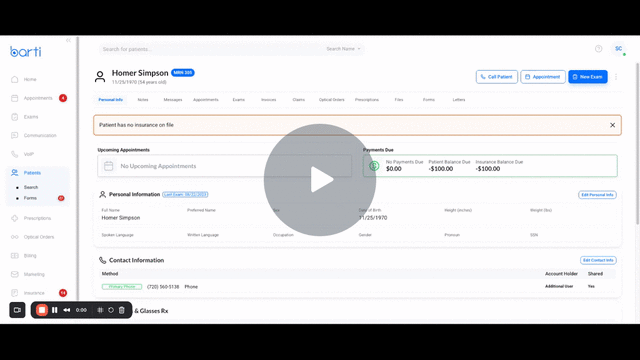Restart recording using the circular arrow icon
Viewport: 640px width, 360px height.
pos(111,310)
